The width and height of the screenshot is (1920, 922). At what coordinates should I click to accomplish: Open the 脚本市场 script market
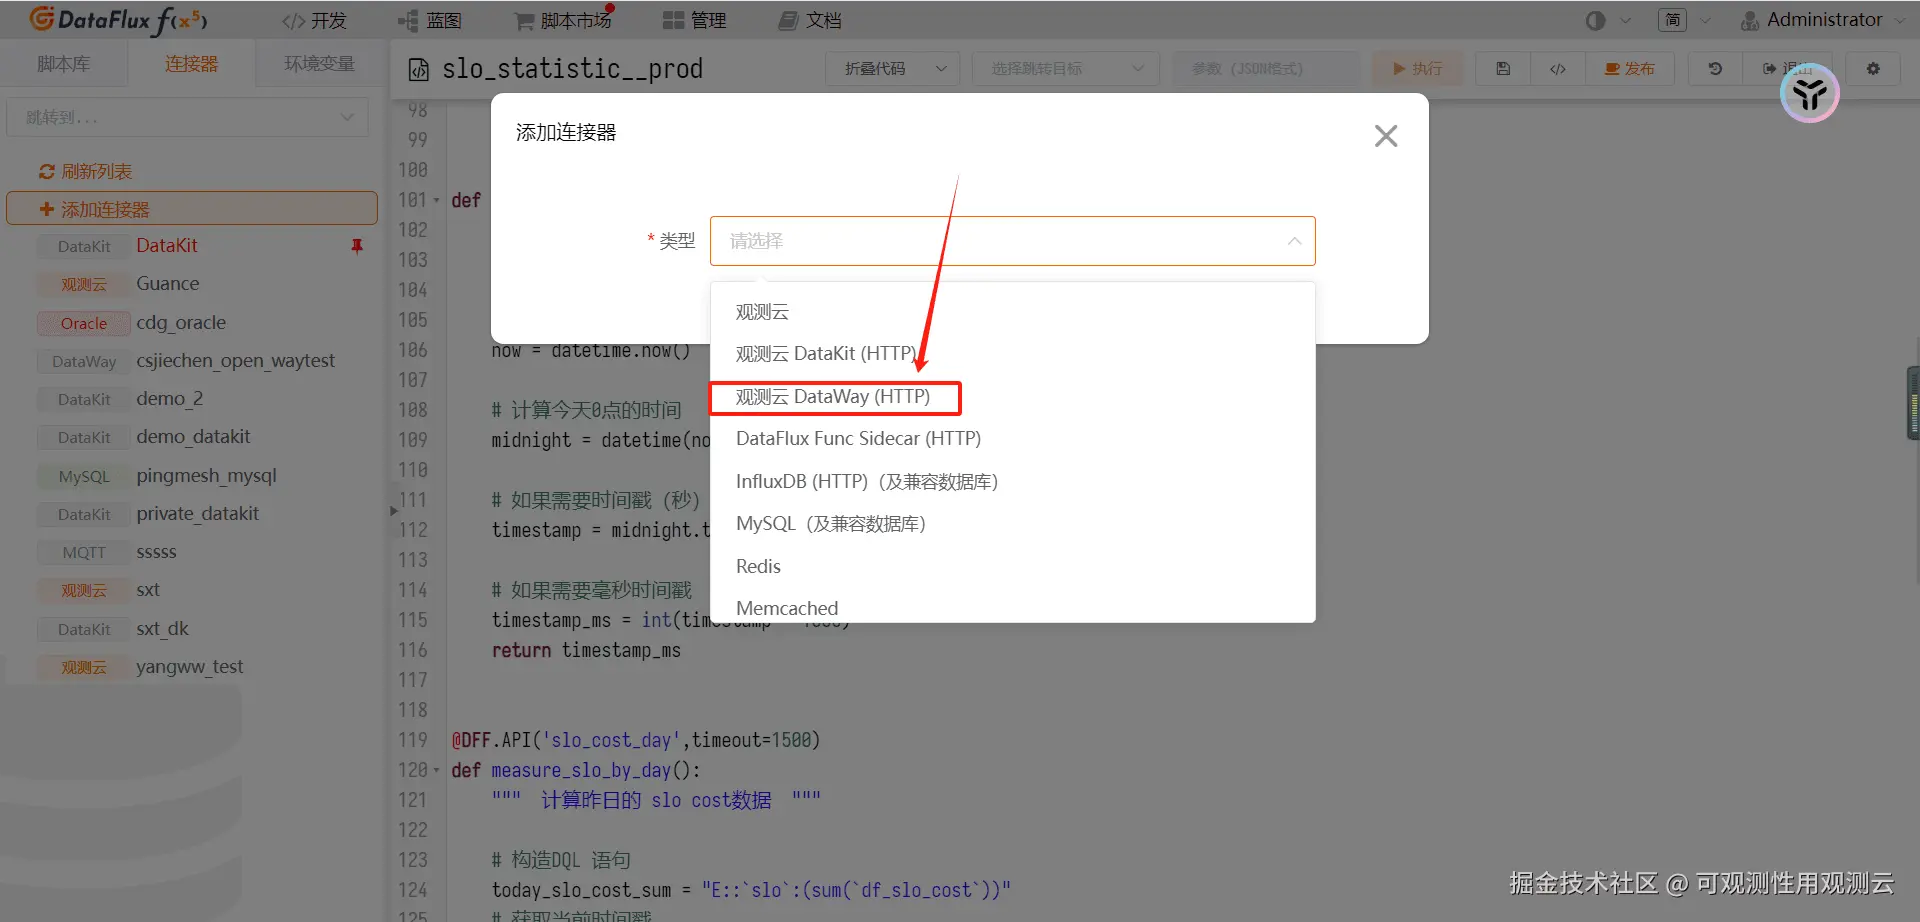pos(563,20)
